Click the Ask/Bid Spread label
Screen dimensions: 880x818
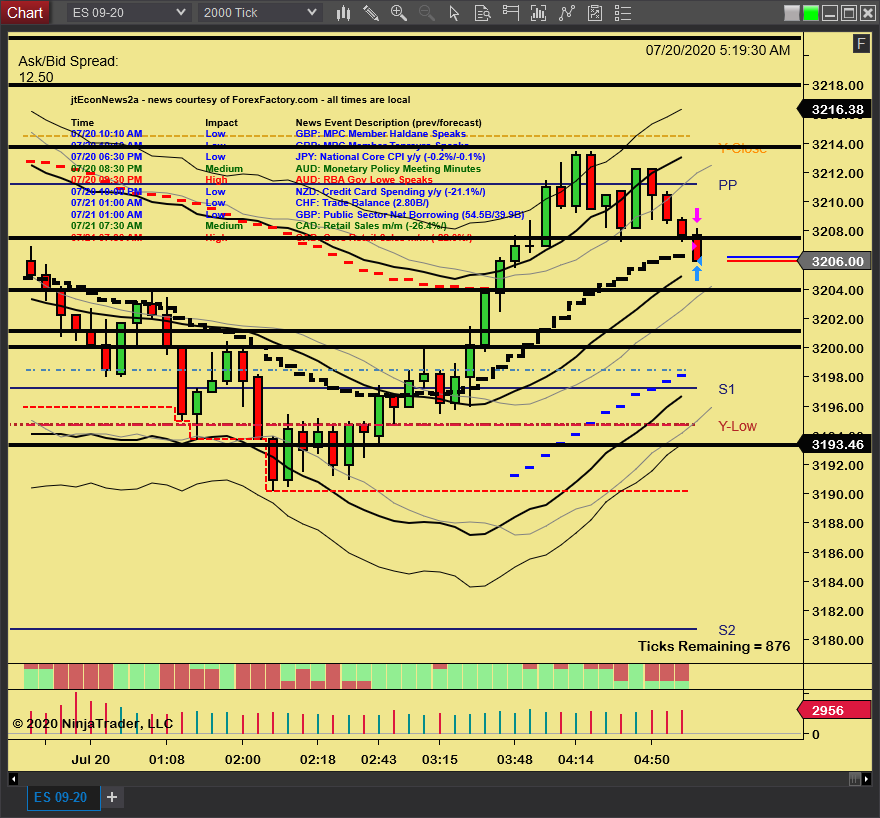tap(68, 61)
